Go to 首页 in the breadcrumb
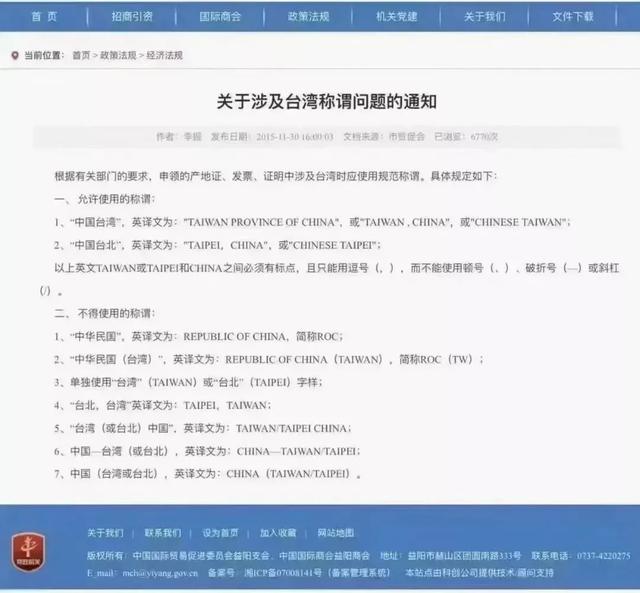Image resolution: width=640 pixels, height=593 pixels. click(x=81, y=55)
